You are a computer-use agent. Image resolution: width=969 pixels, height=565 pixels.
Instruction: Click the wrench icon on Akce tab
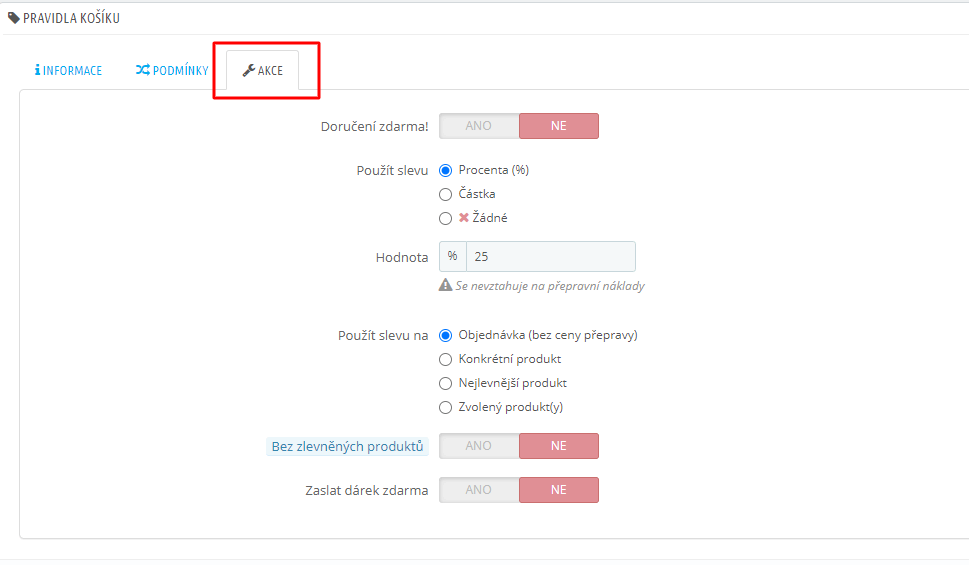[248, 70]
